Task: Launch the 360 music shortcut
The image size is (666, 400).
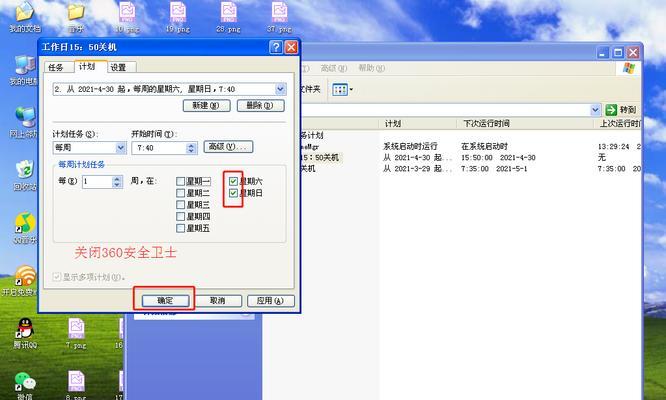Action: click(x=25, y=227)
